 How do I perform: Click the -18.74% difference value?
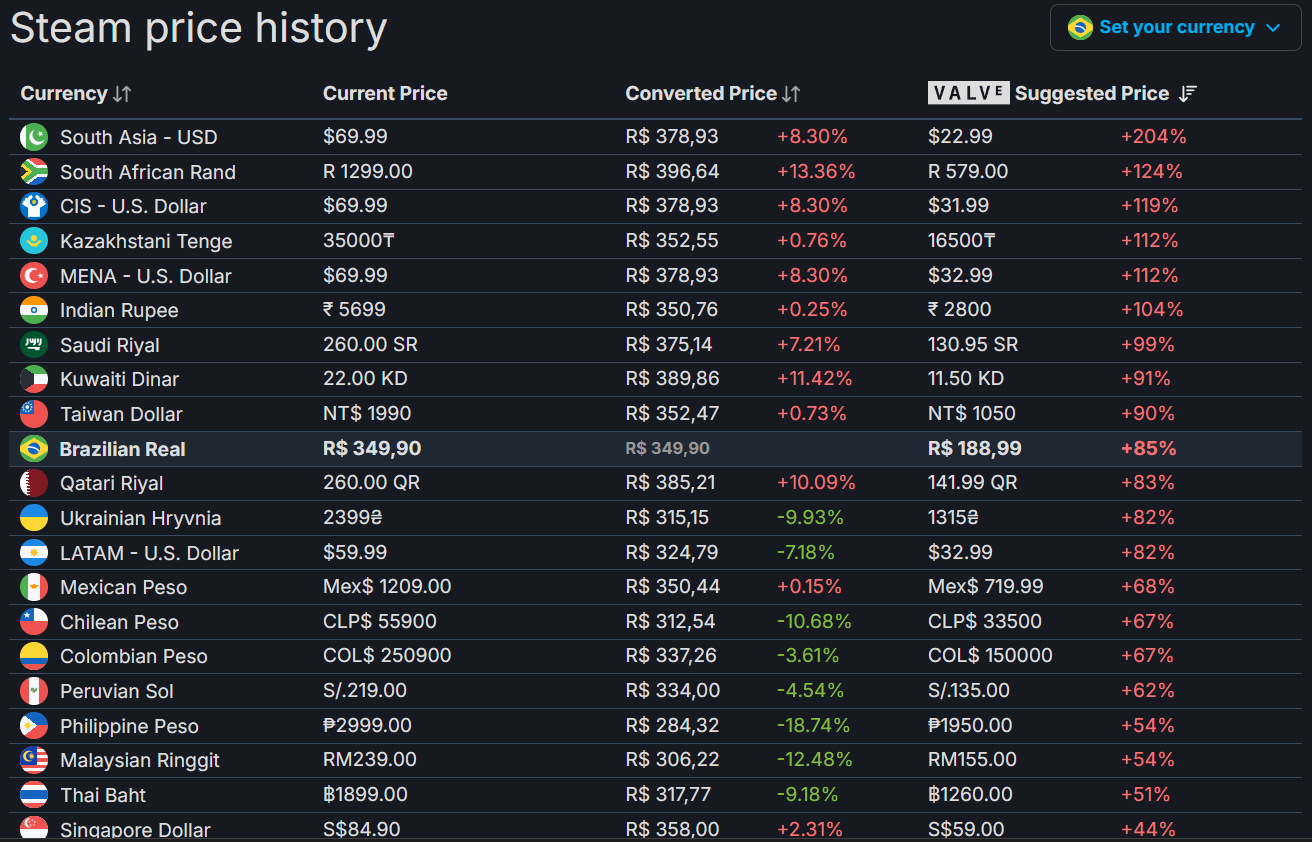pyautogui.click(x=813, y=725)
